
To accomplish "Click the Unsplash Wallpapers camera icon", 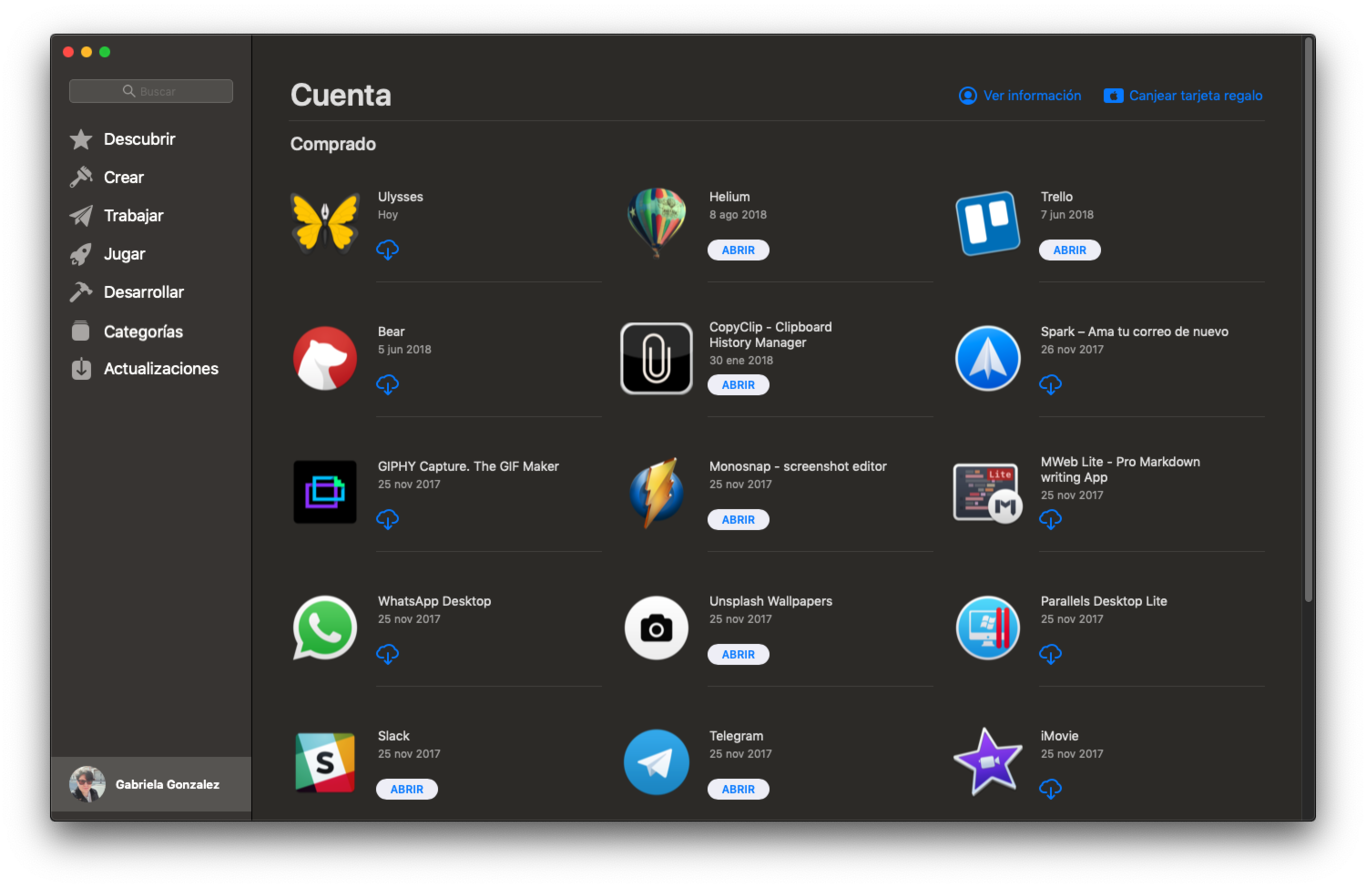I will coord(656,628).
